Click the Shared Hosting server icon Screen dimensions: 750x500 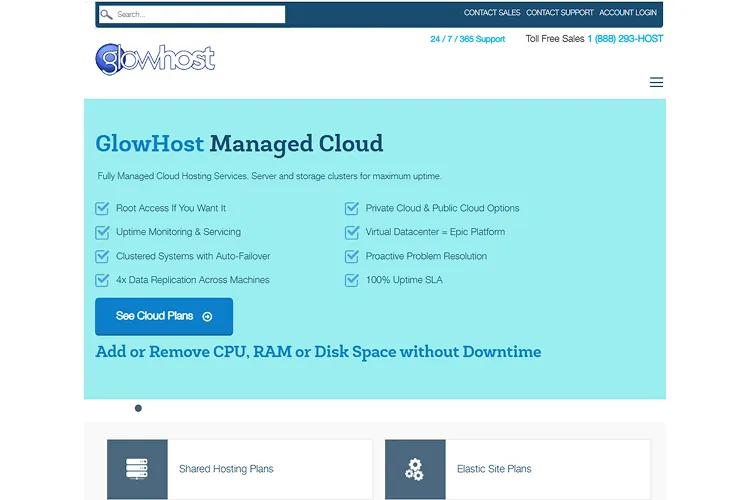[x=137, y=469]
